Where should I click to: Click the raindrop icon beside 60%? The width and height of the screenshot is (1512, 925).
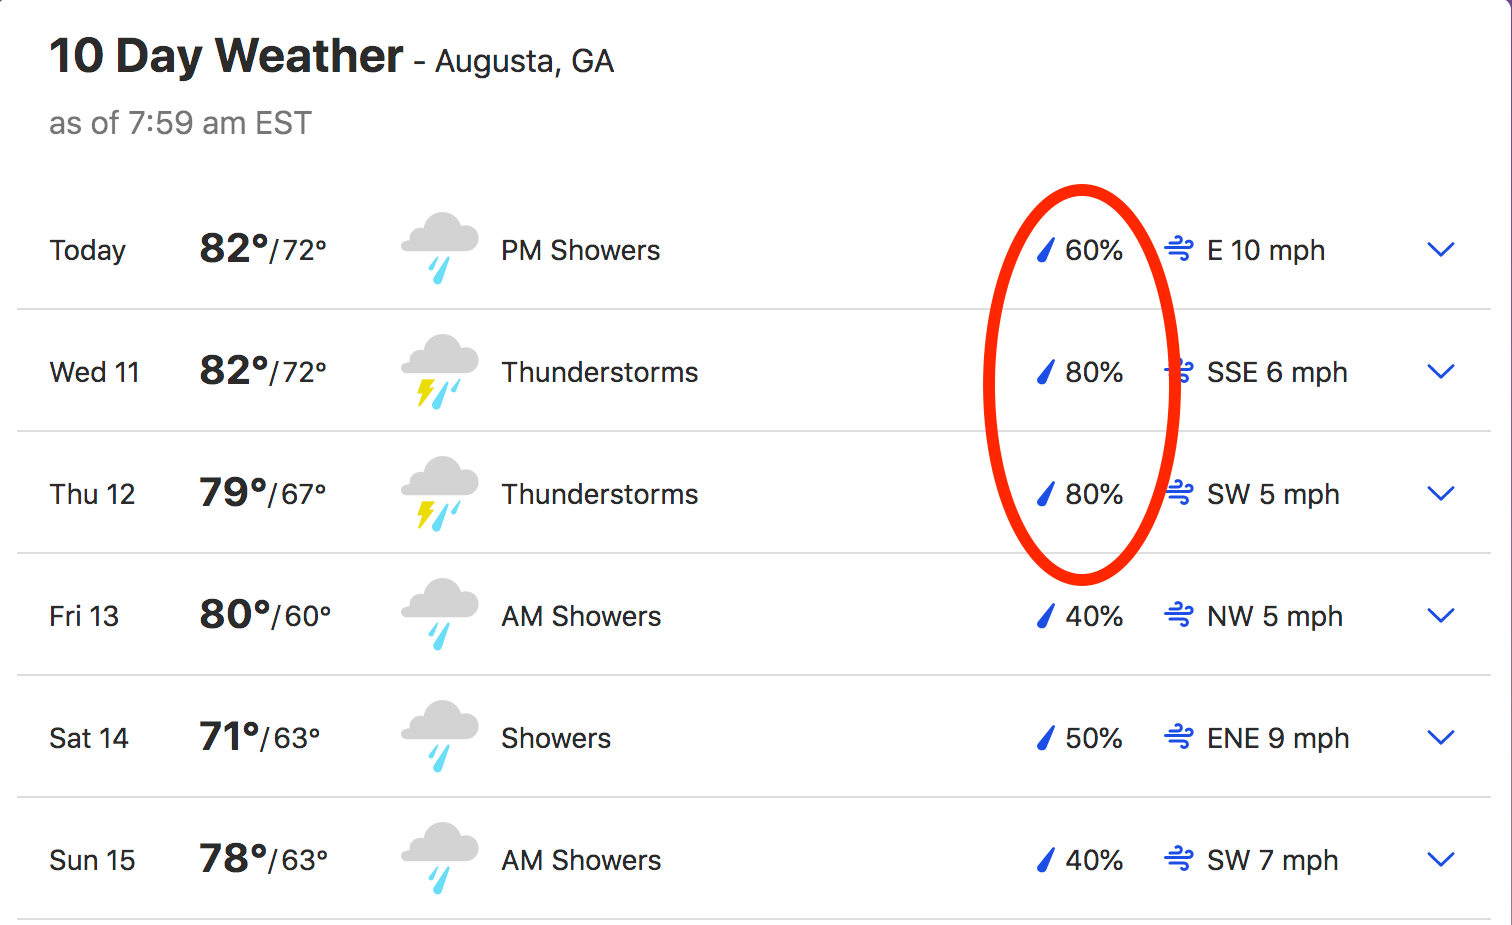pyautogui.click(x=1046, y=250)
